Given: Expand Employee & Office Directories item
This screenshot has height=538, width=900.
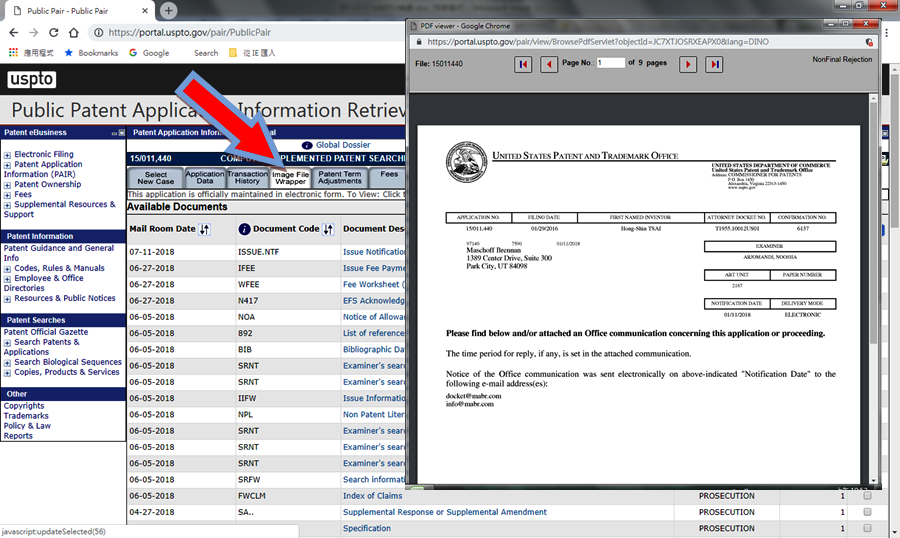Looking at the screenshot, I should pos(7,278).
